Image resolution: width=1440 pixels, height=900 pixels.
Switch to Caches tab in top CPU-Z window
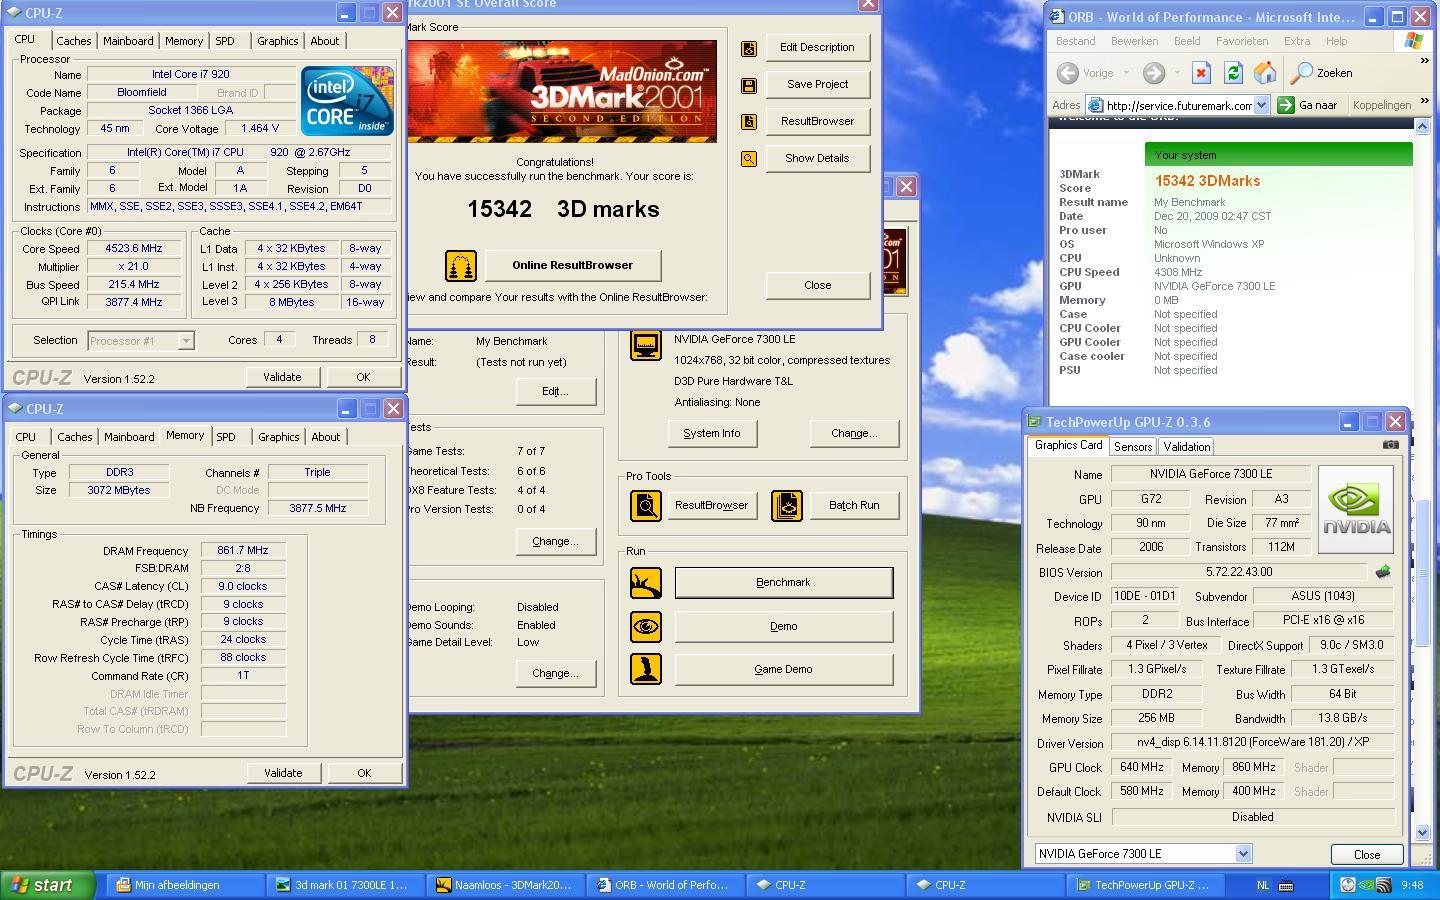coord(74,41)
